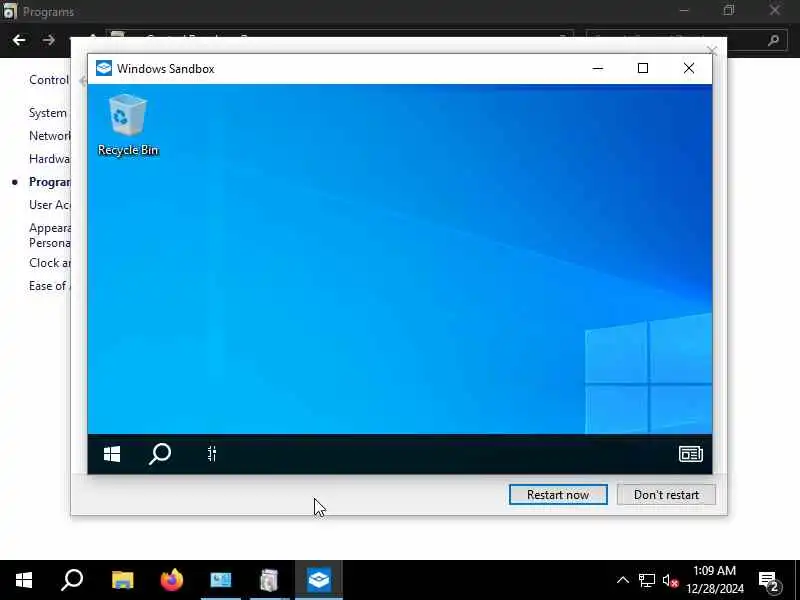Maximize the Windows Sandbox window
Viewport: 800px width, 600px height.
pyautogui.click(x=643, y=68)
